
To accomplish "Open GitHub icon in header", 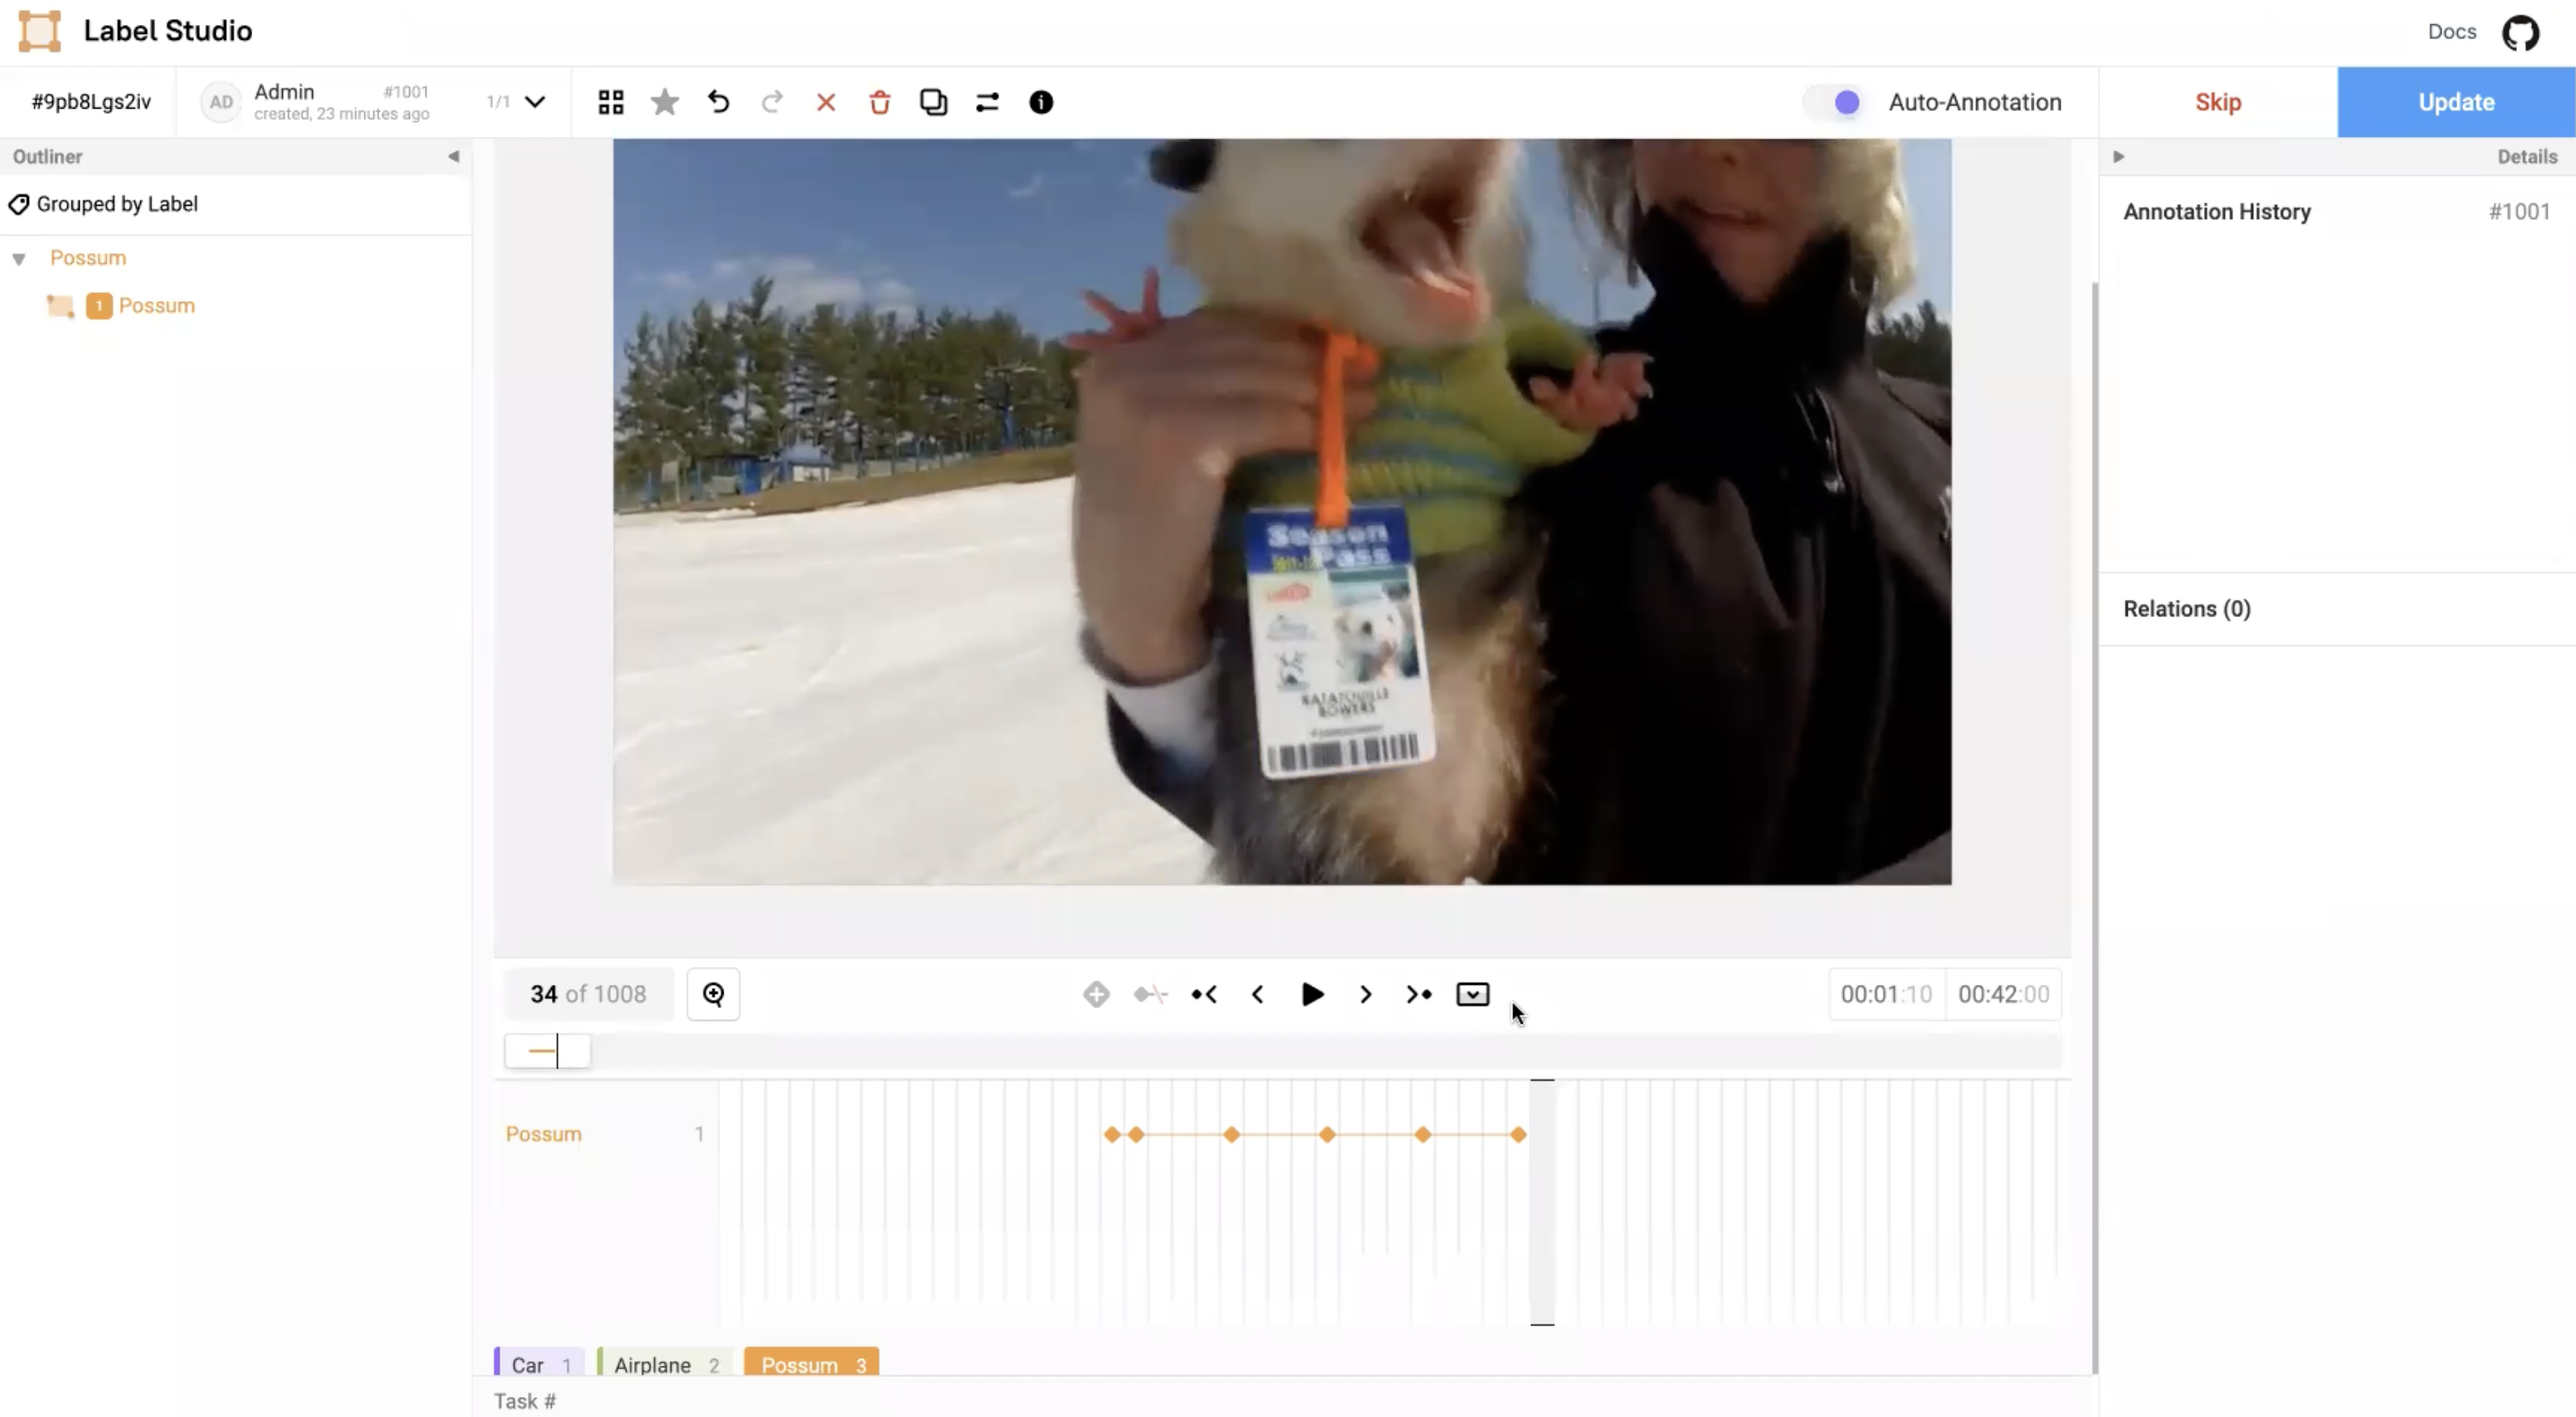I will point(2520,32).
